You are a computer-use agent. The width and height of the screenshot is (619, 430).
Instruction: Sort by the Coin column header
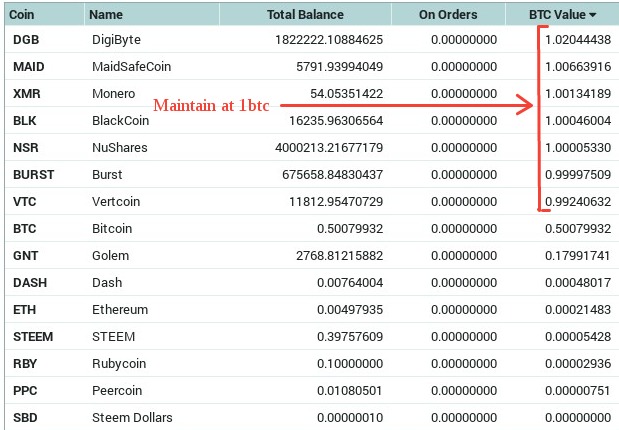tap(22, 15)
